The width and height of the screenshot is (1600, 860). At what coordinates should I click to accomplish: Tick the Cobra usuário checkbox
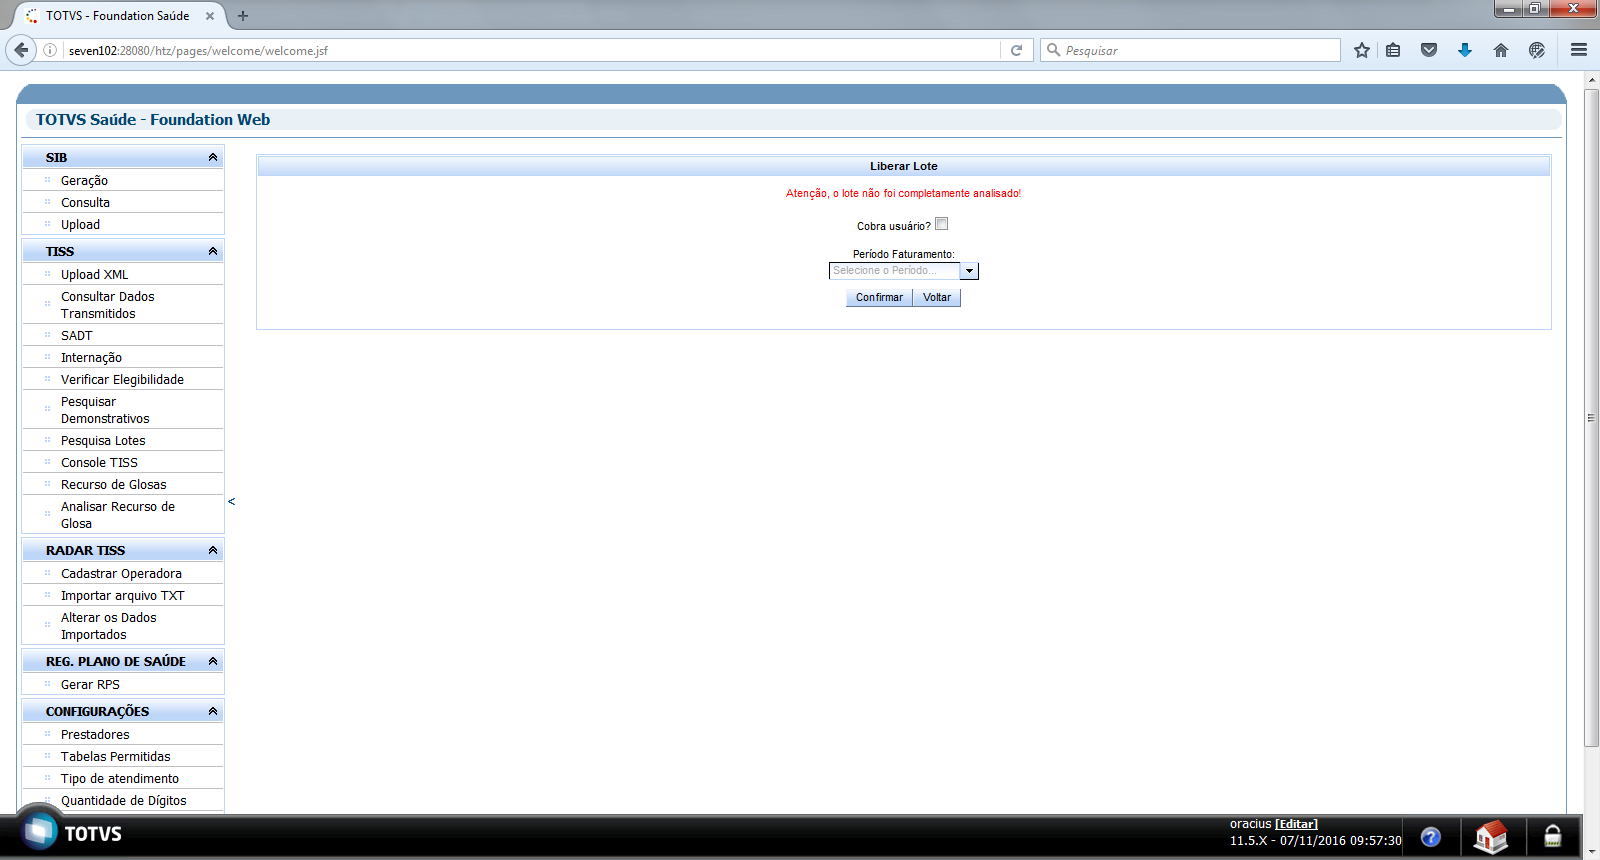coord(941,224)
